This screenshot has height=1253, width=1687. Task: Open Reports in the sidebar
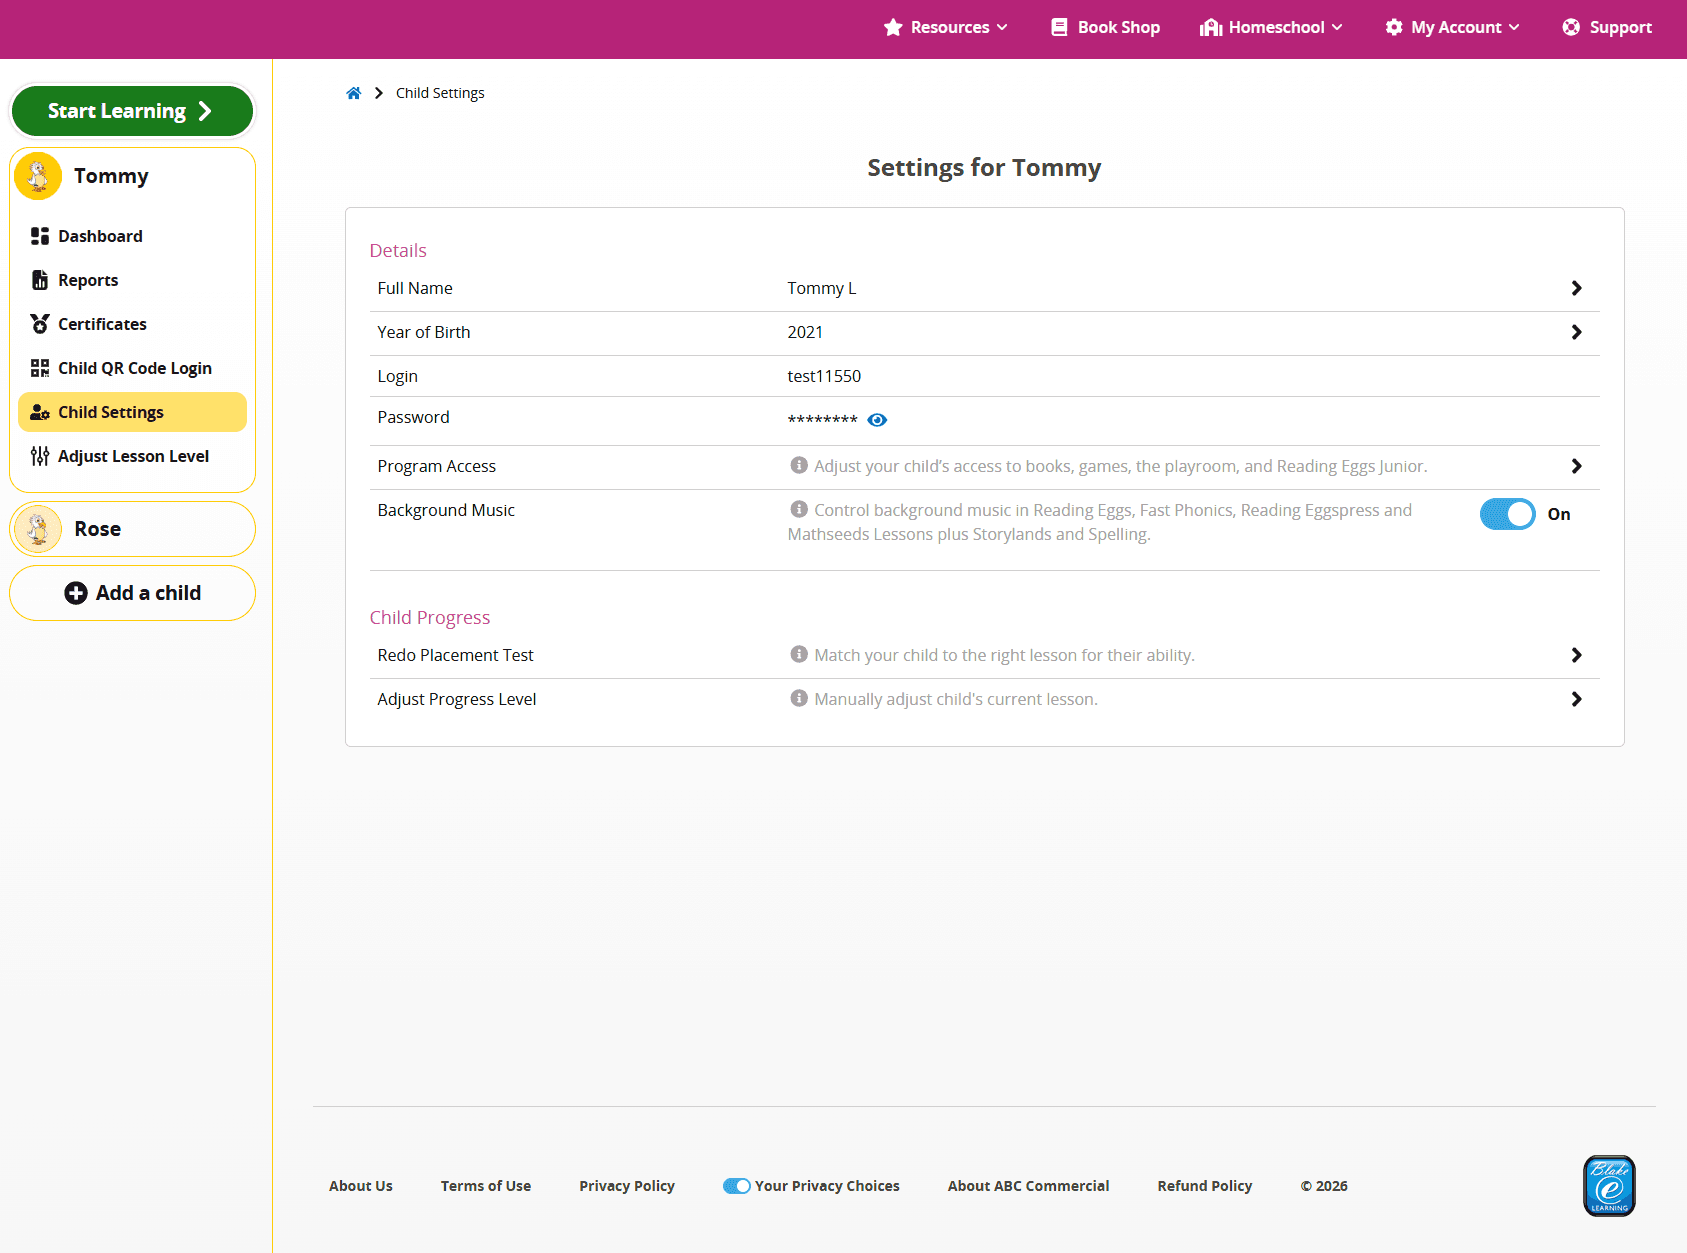(x=132, y=280)
